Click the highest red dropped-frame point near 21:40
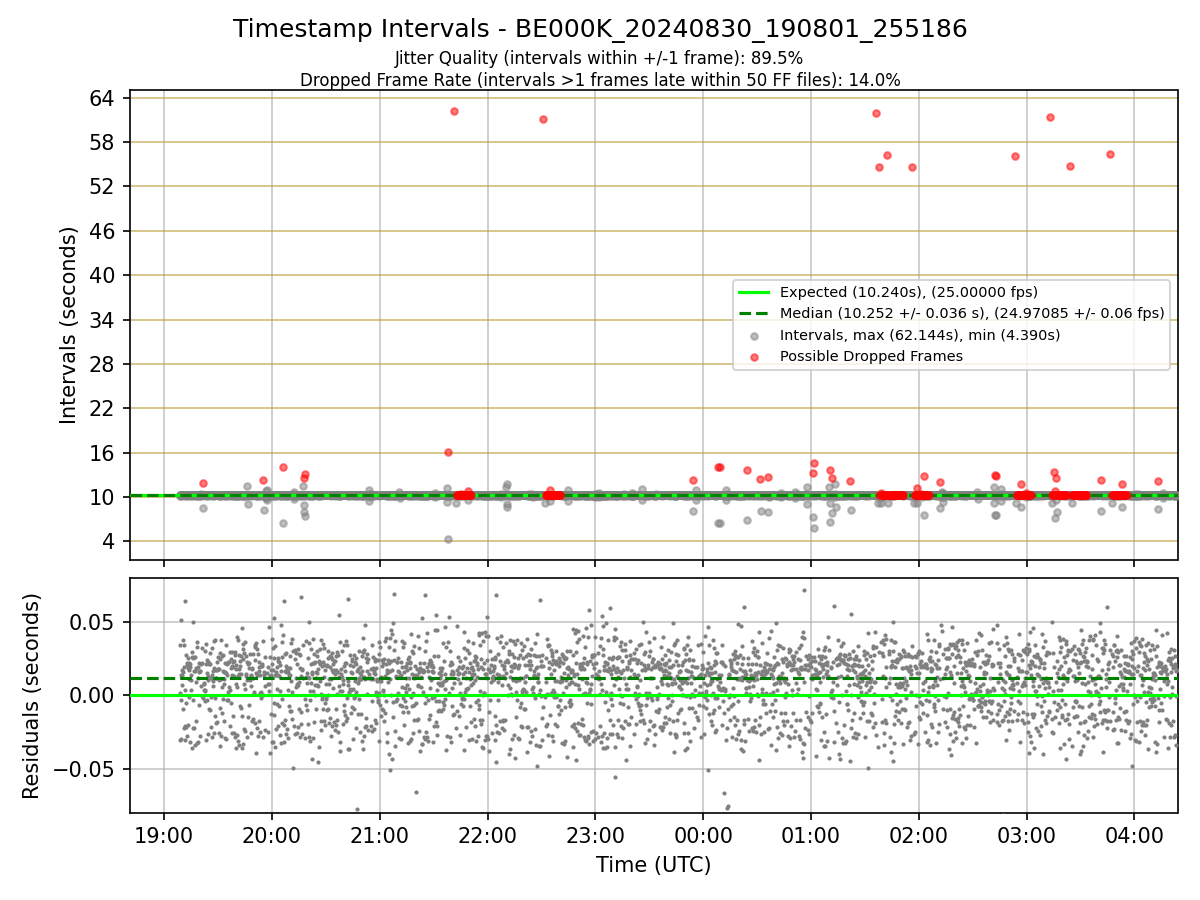1200x900 pixels. point(454,111)
